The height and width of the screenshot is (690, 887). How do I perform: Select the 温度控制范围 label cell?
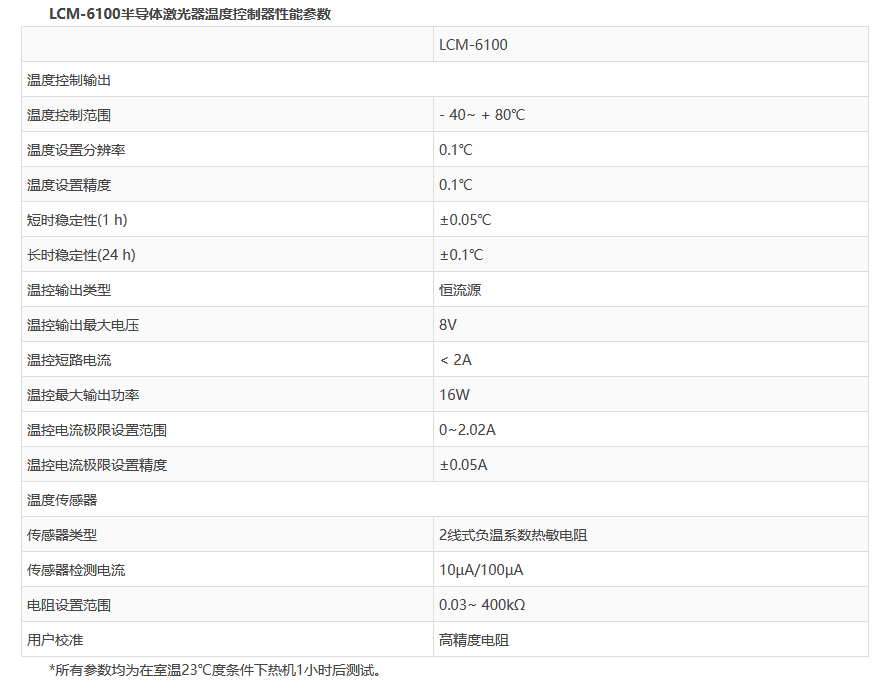pos(68,115)
